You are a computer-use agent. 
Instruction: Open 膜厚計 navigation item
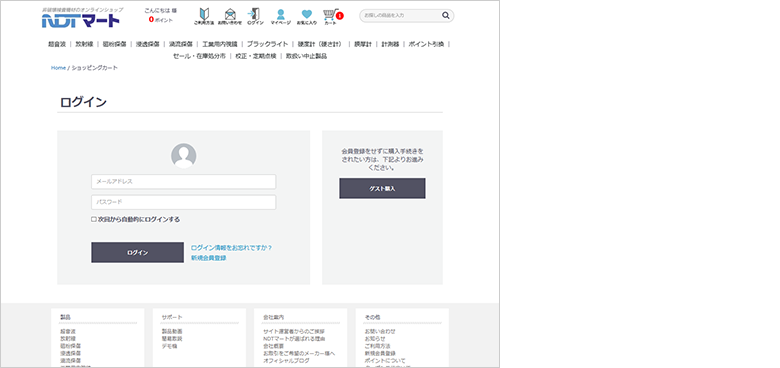(363, 44)
